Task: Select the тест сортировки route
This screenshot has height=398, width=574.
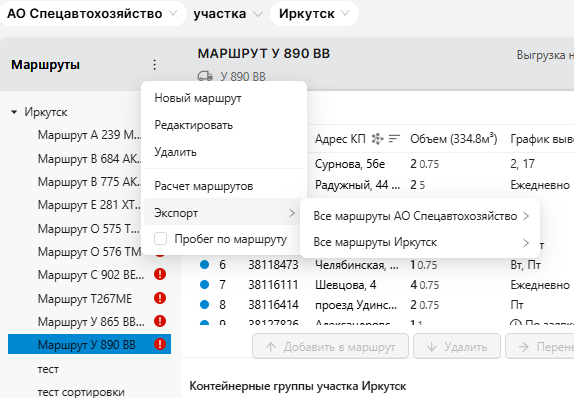Action: (81, 392)
